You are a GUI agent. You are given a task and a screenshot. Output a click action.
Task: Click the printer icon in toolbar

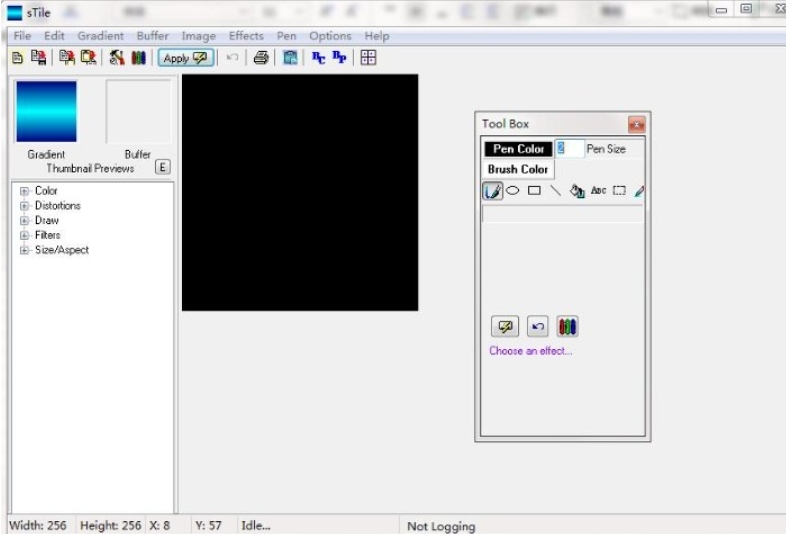click(260, 58)
